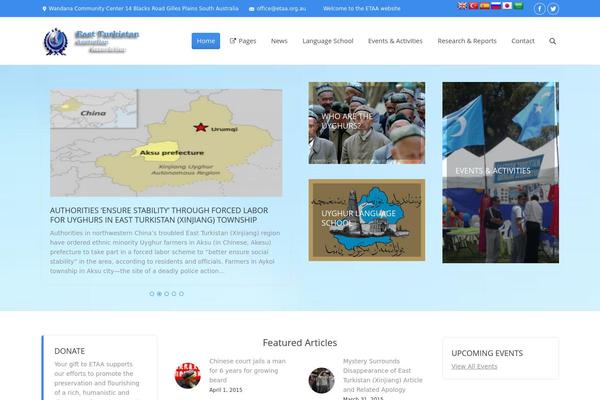The height and width of the screenshot is (400, 600).
Task: Click the forced labor article excerpt paragraph
Action: (x=165, y=252)
